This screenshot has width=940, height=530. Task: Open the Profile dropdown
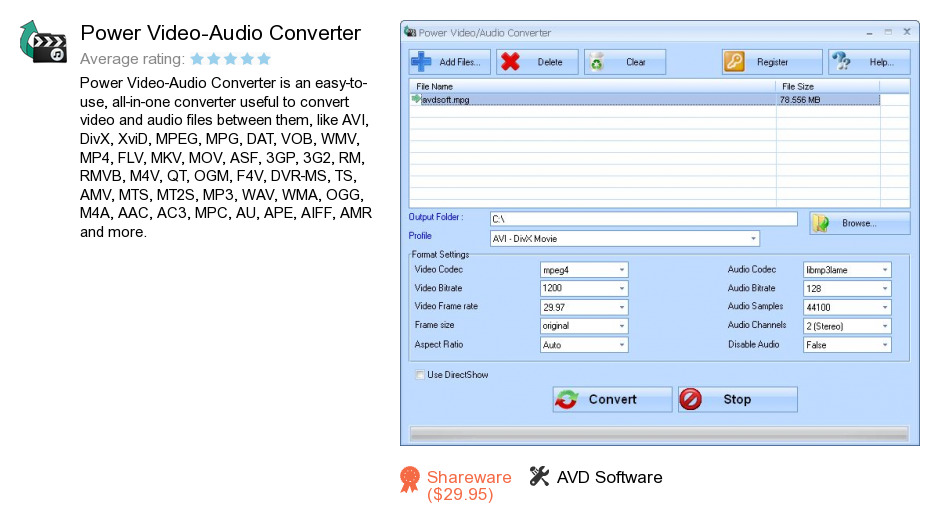[x=753, y=239]
